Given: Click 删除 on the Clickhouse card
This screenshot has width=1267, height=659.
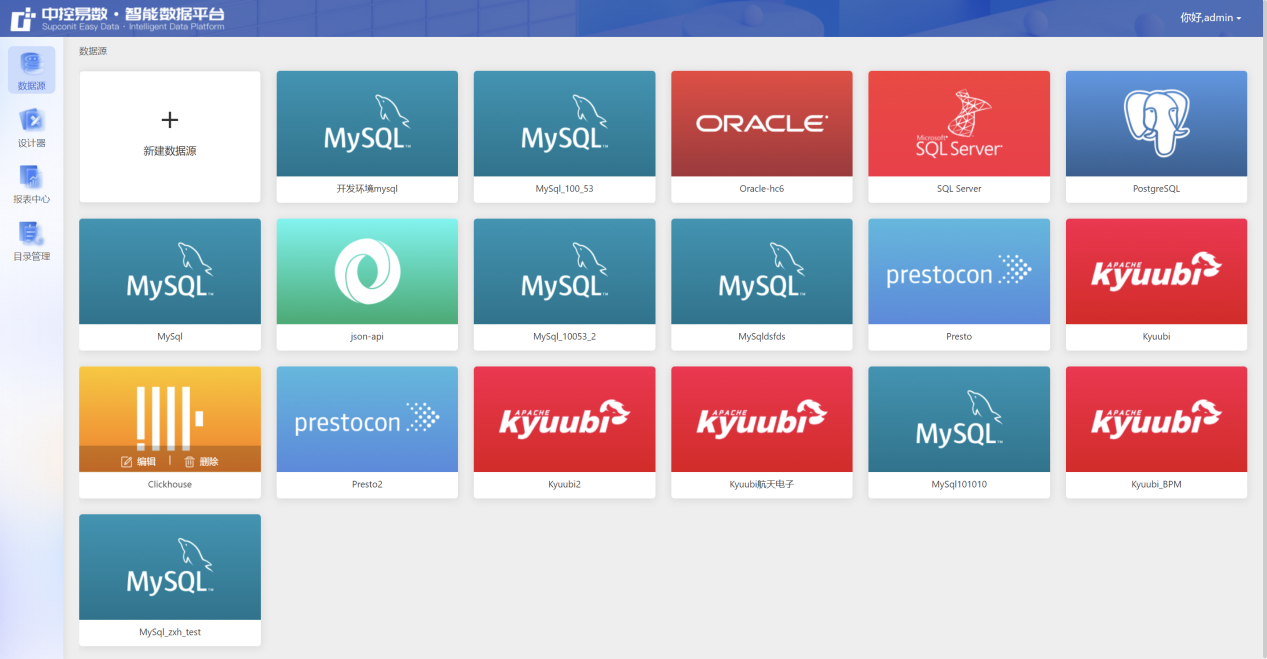Looking at the screenshot, I should coord(201,462).
